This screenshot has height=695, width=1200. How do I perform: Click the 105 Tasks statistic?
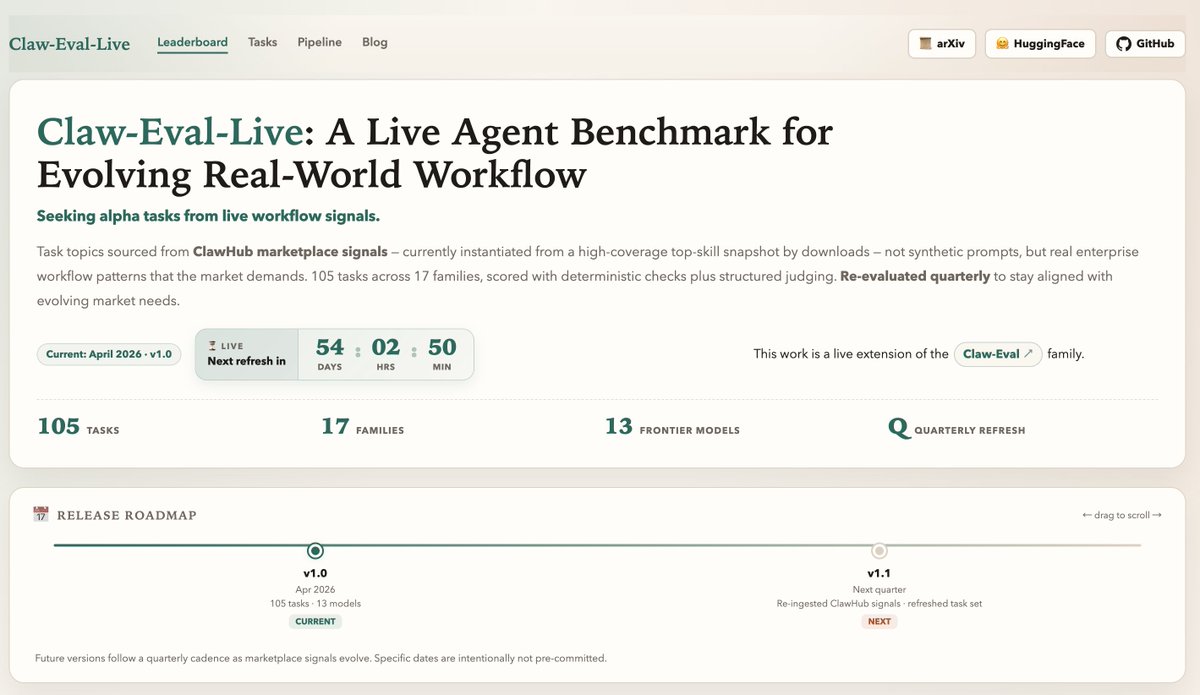78,427
